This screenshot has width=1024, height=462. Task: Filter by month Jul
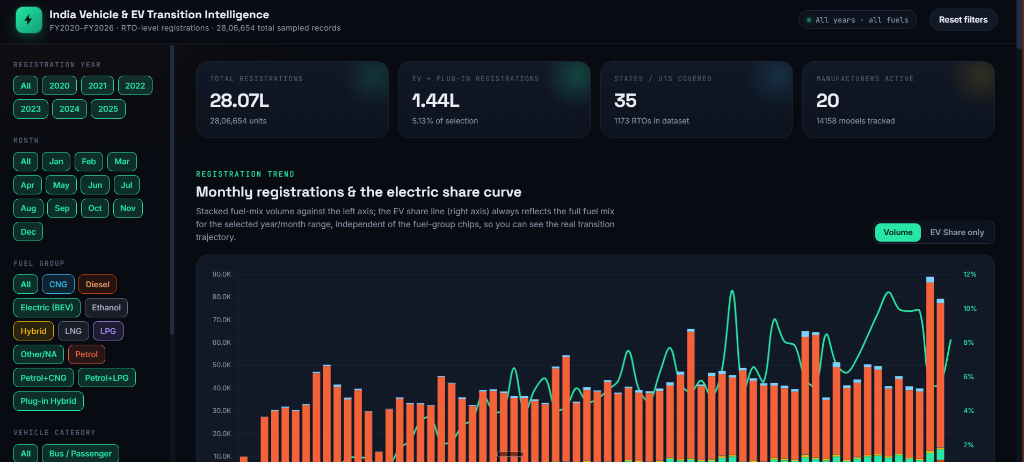point(127,185)
